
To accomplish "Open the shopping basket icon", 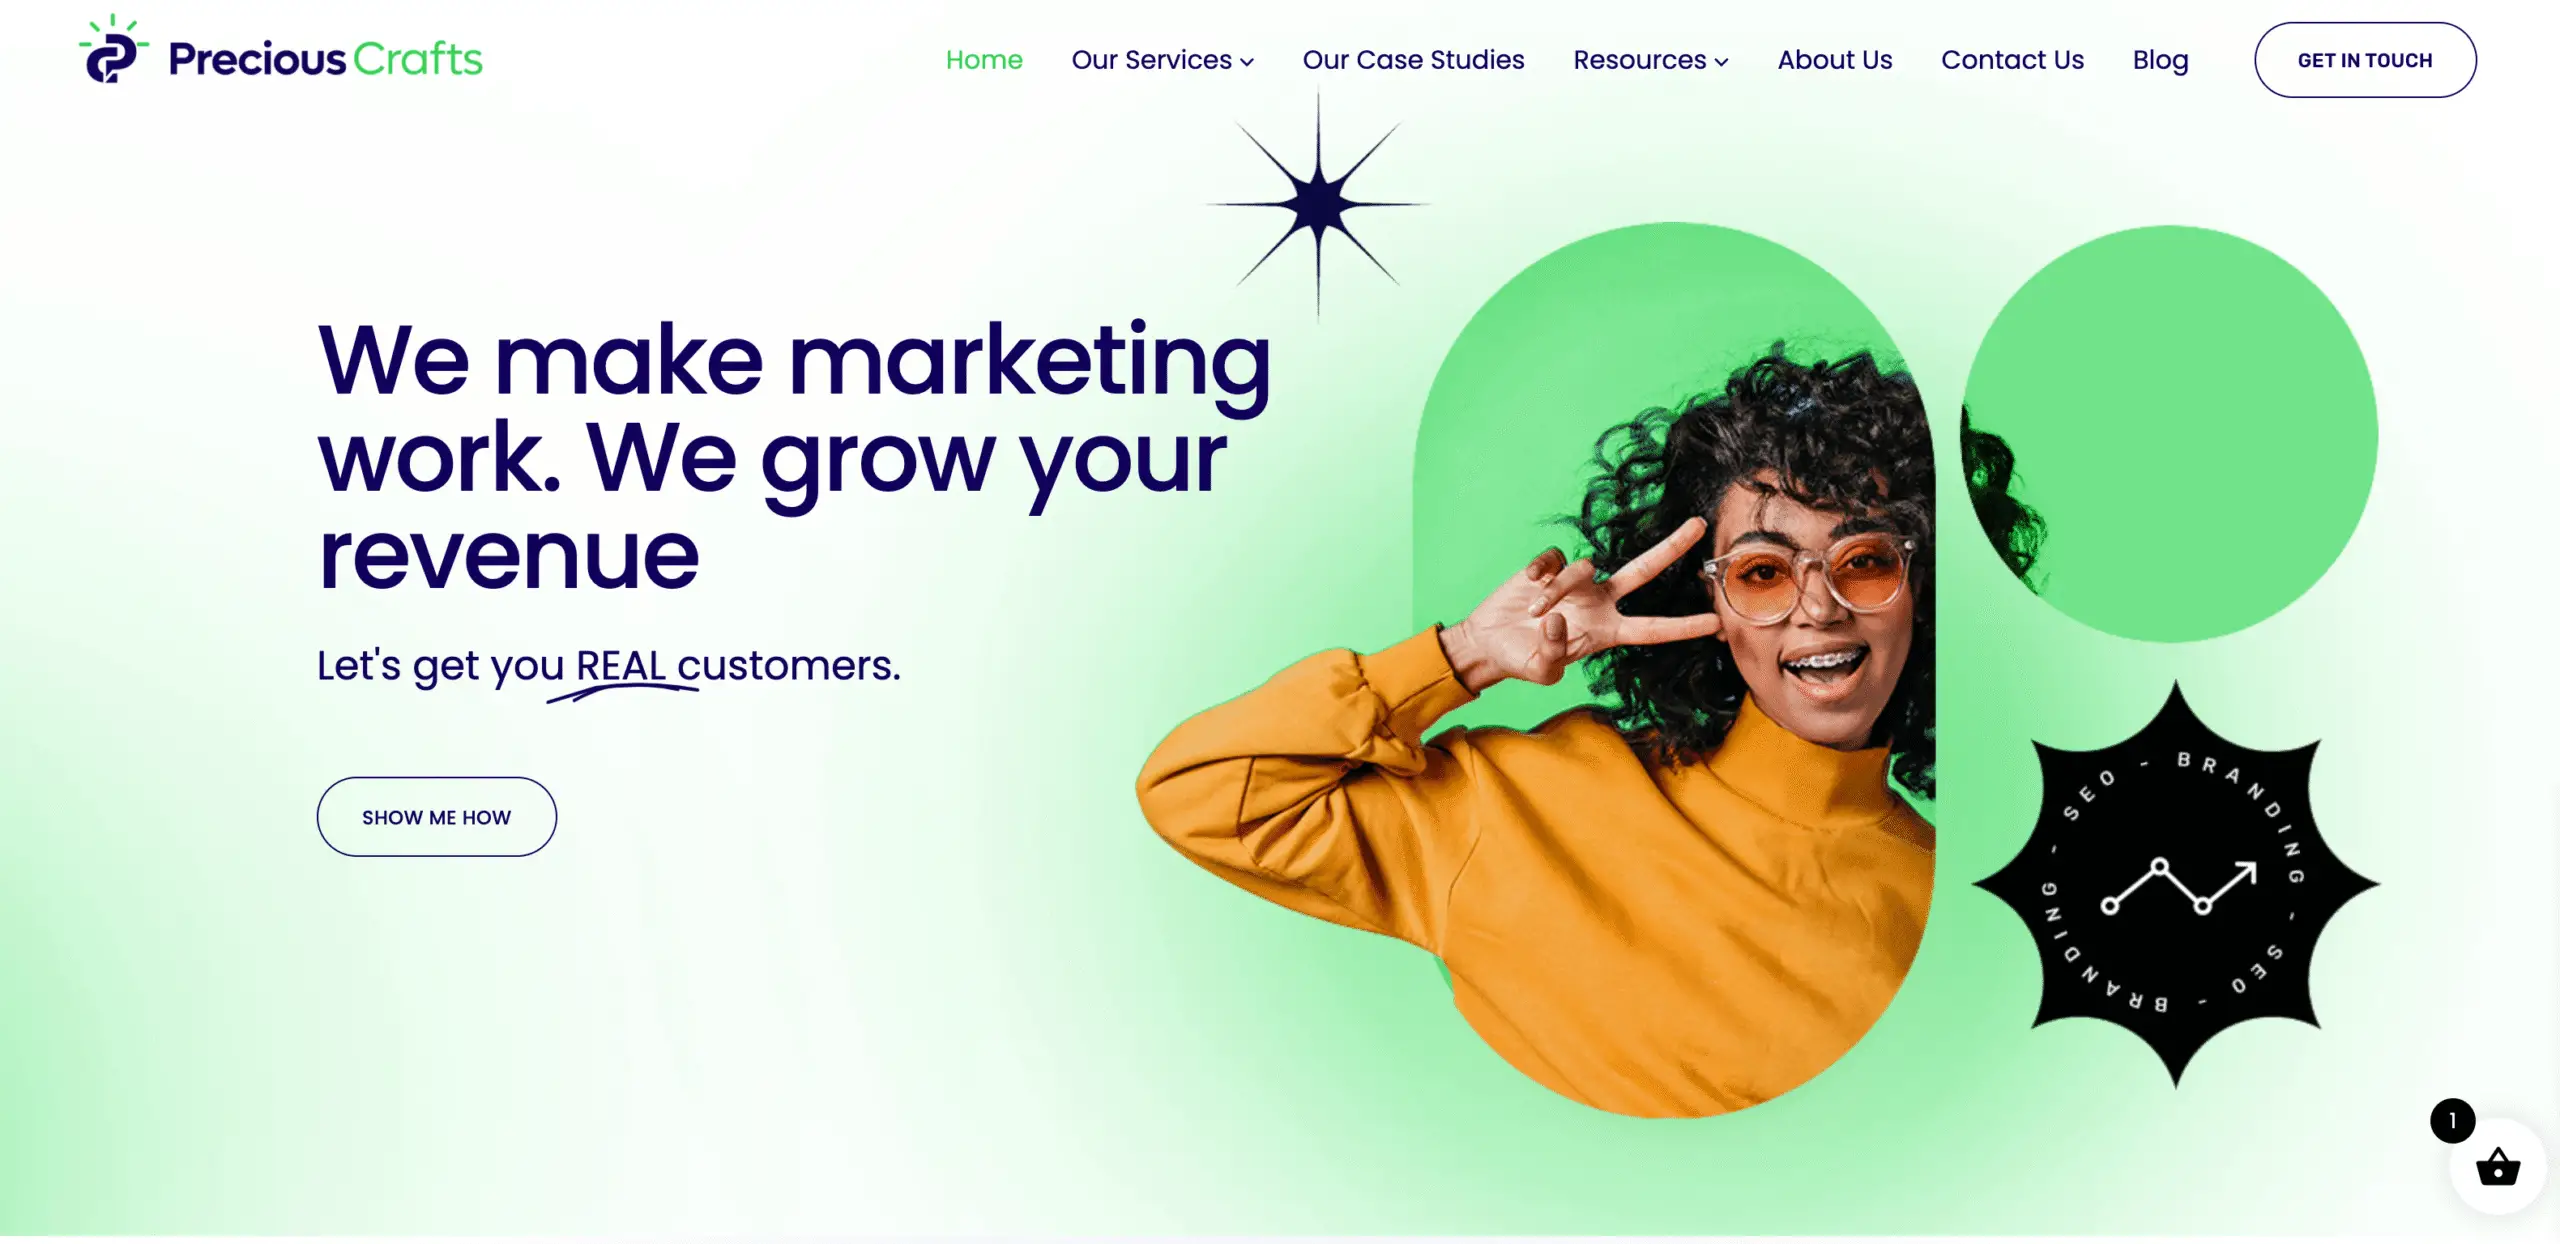I will pyautogui.click(x=2497, y=1166).
